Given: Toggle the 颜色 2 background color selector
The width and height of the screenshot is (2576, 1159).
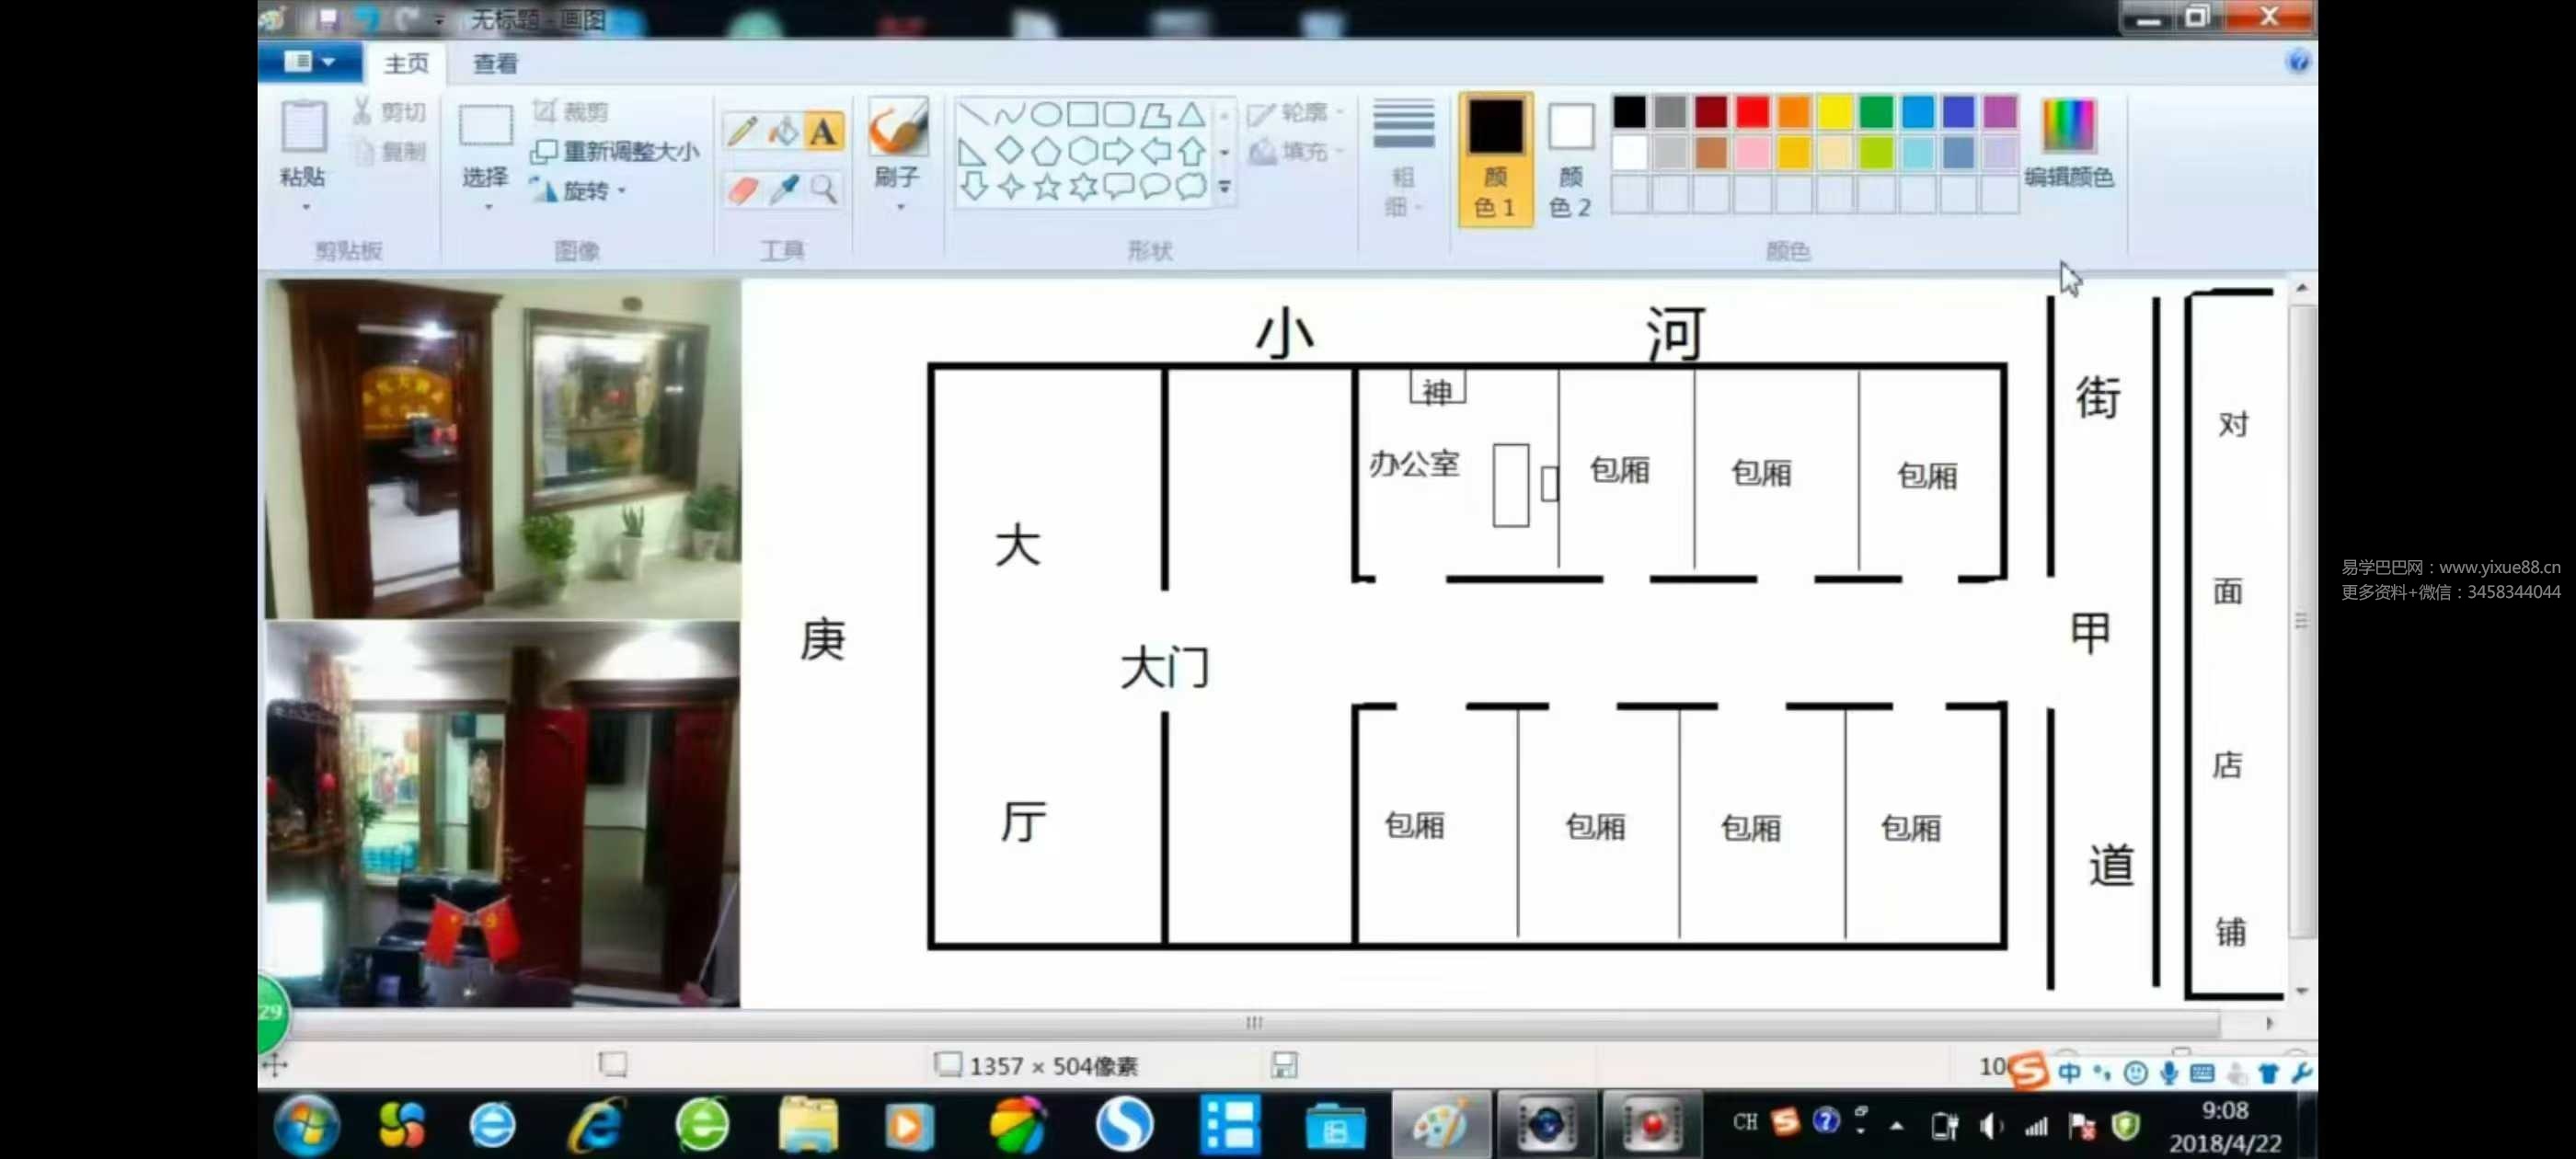Looking at the screenshot, I should [x=1570, y=160].
